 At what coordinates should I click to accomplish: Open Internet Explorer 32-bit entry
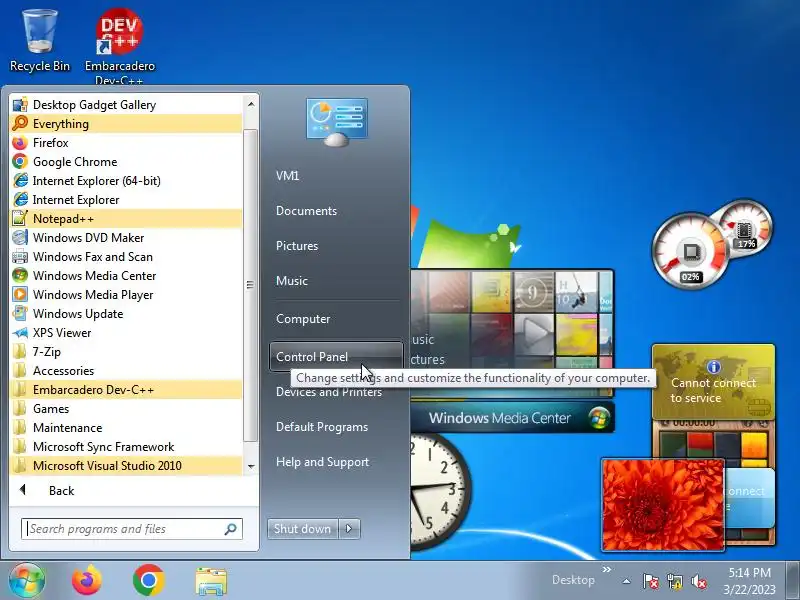[126, 199]
